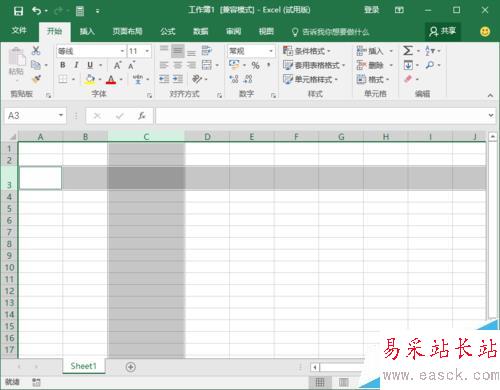Toggle wrap text

207,51
